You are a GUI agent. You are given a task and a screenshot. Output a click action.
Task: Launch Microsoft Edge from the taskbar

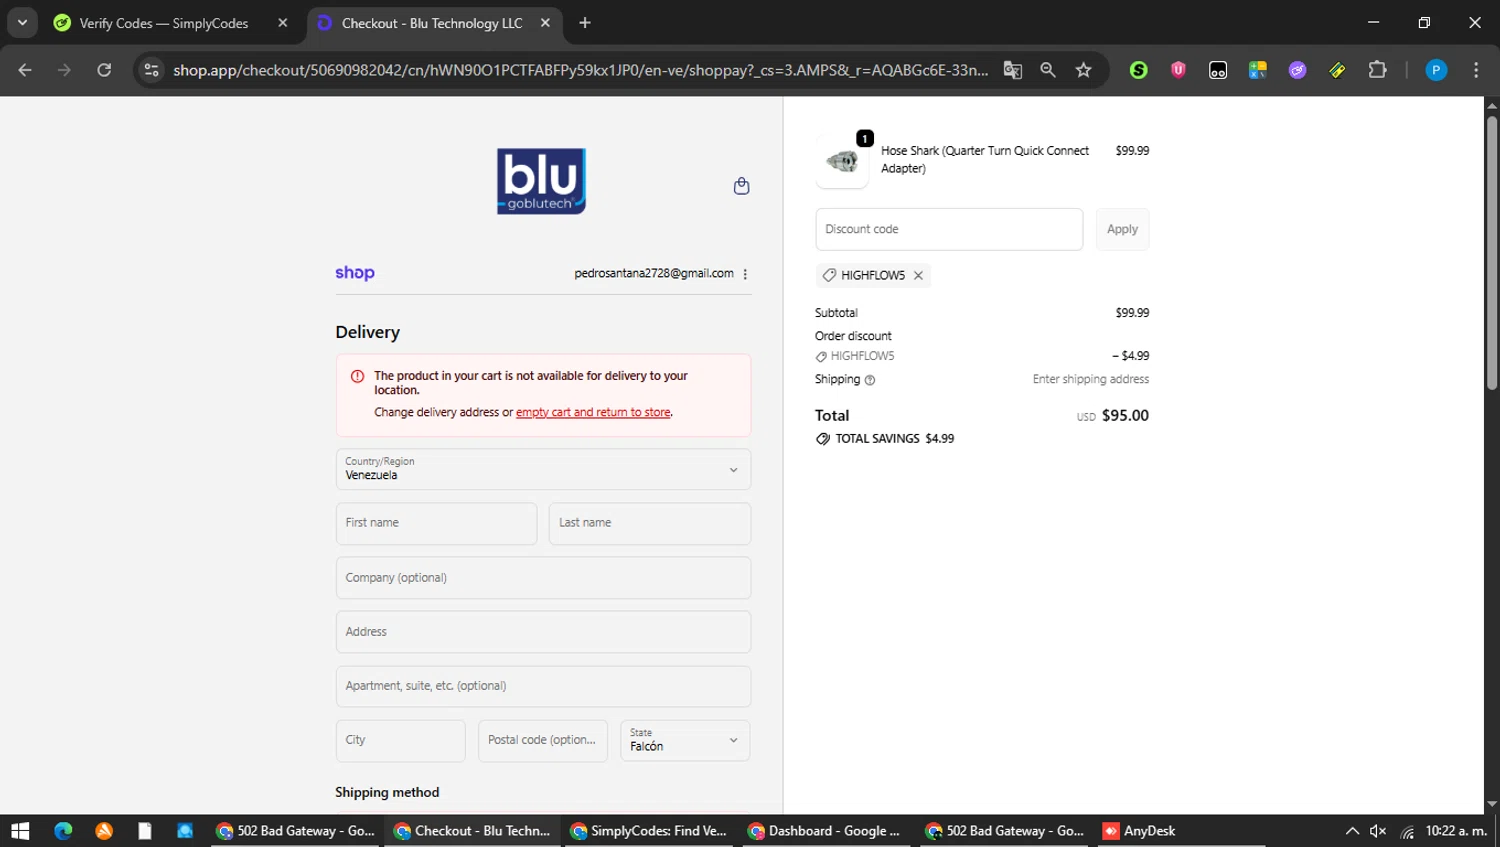coord(63,831)
